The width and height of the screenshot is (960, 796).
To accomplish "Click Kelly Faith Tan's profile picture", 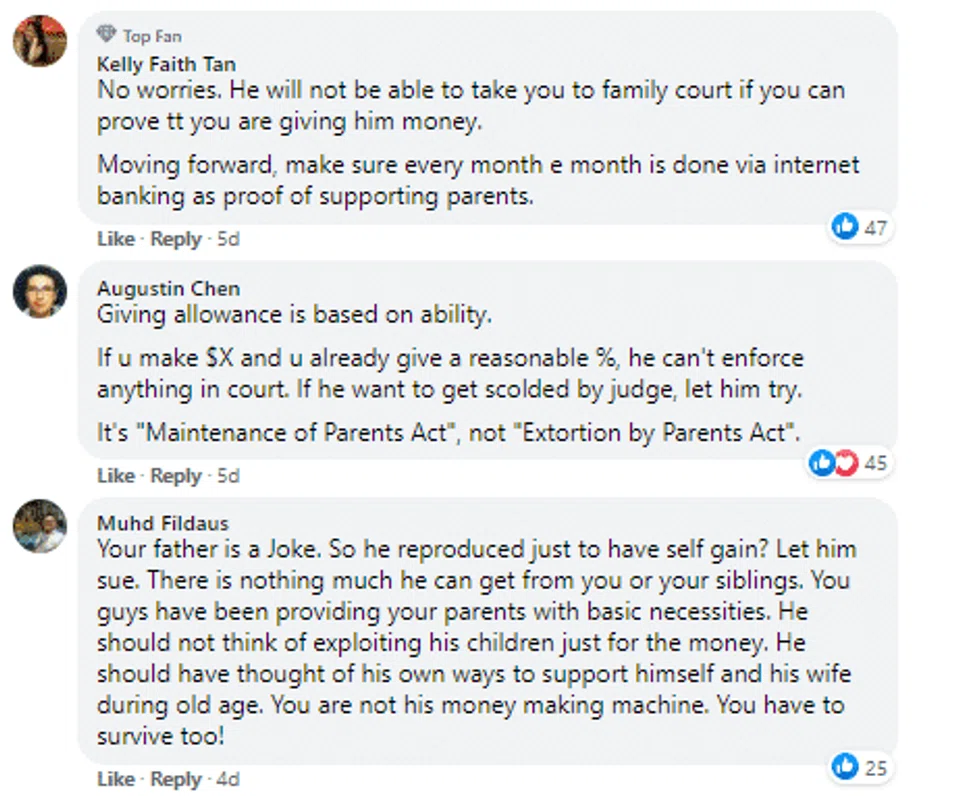I will tap(39, 41).
